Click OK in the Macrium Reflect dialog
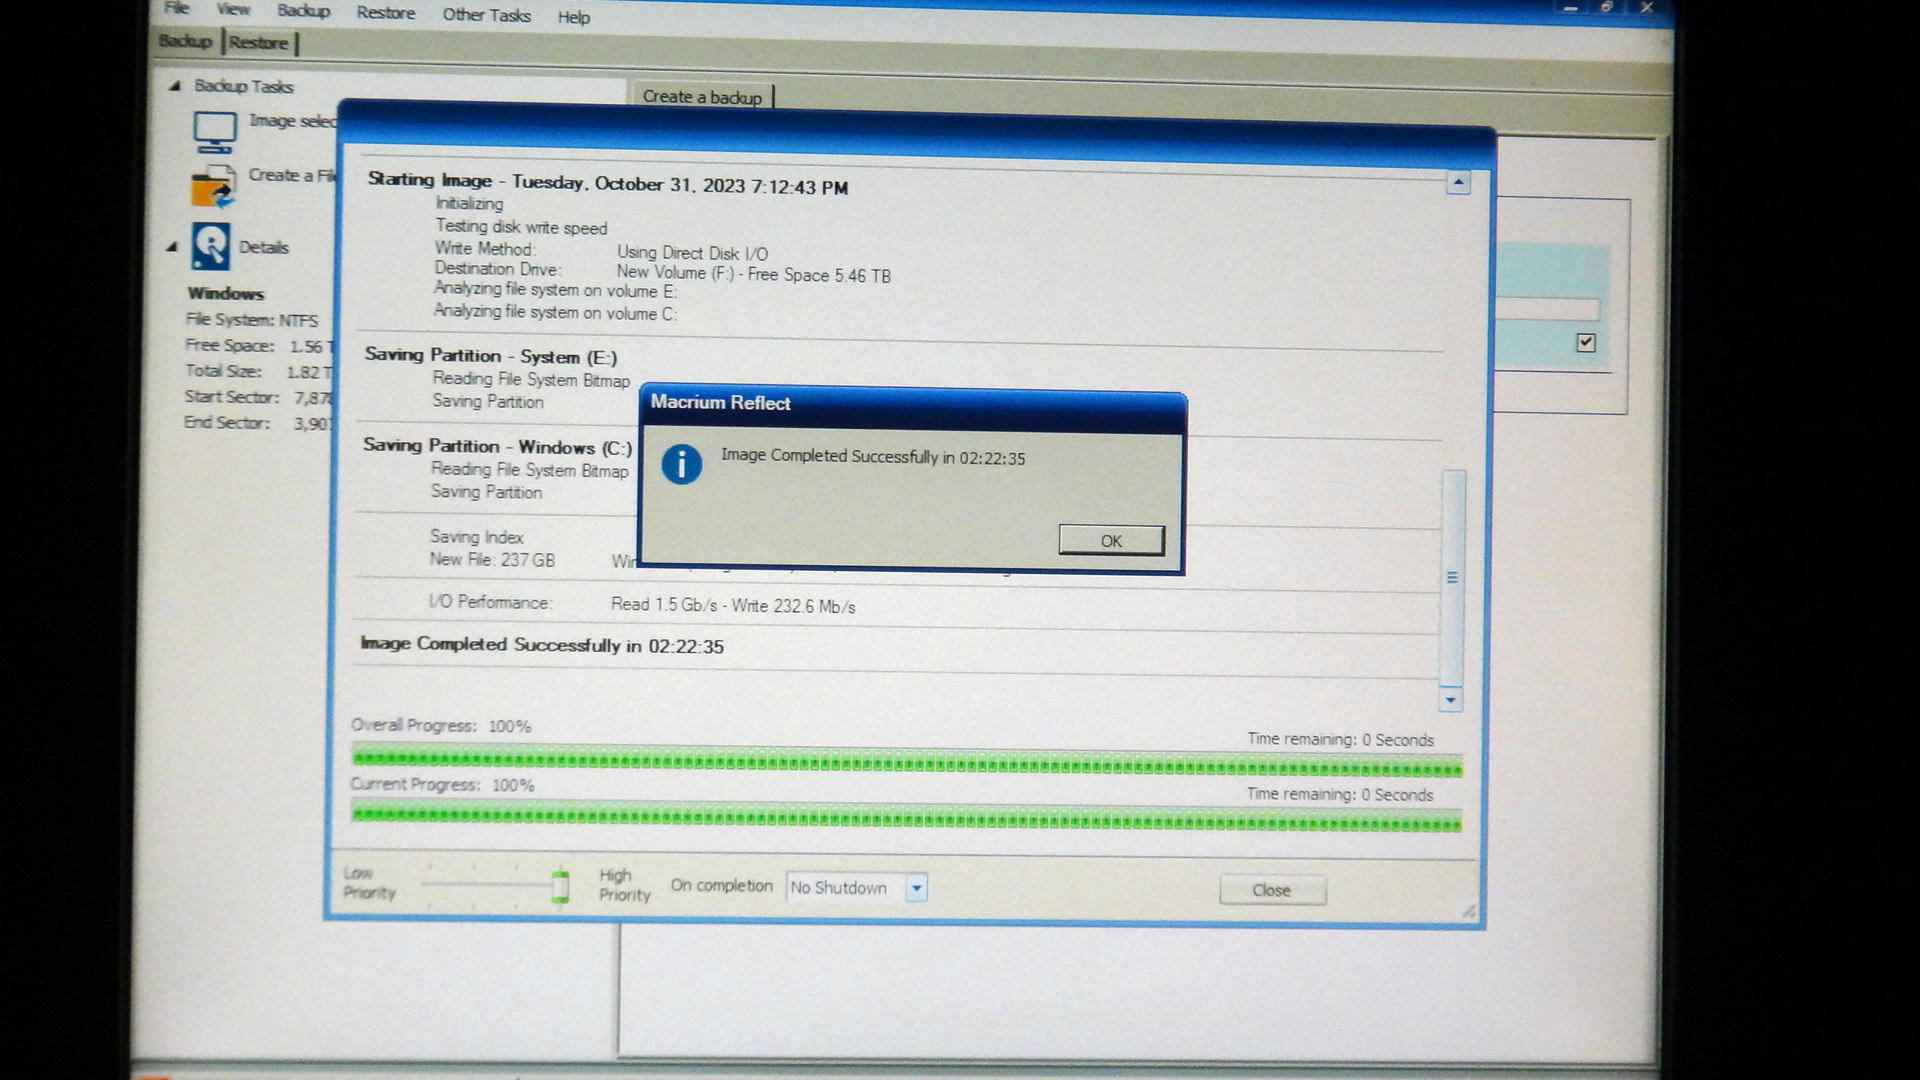 click(x=1111, y=540)
